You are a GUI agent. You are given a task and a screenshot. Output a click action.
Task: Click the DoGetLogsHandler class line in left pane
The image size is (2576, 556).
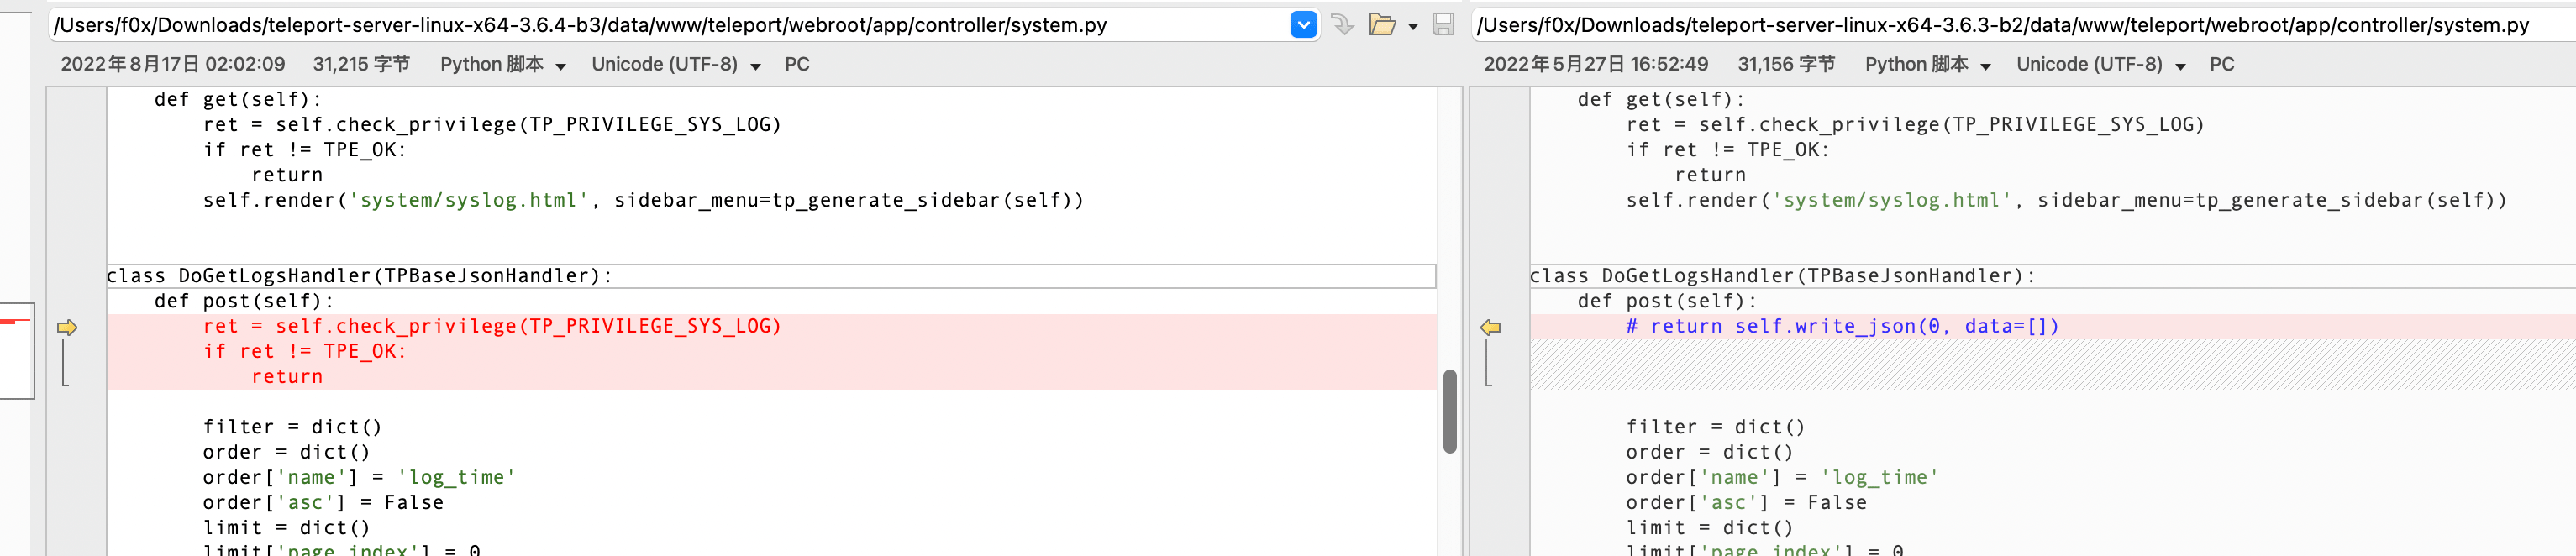359,276
